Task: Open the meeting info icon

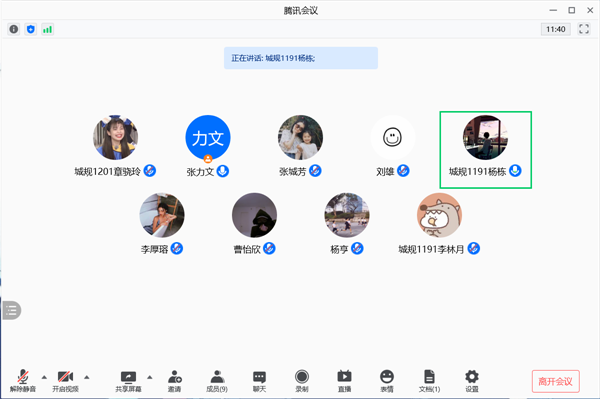Action: [14, 29]
